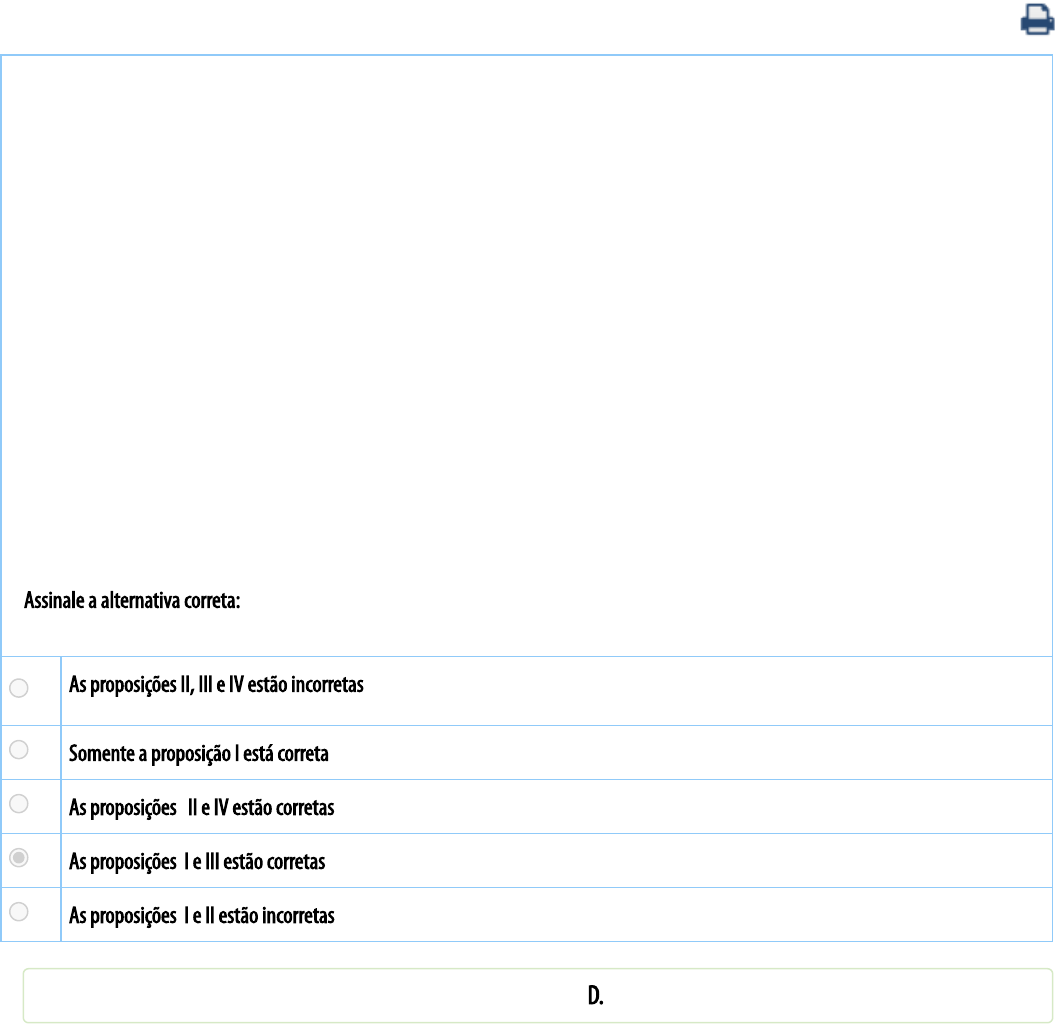Click 'I e III' in the fourth option
Viewport: 1058px width, 1024px height.
pos(205,862)
